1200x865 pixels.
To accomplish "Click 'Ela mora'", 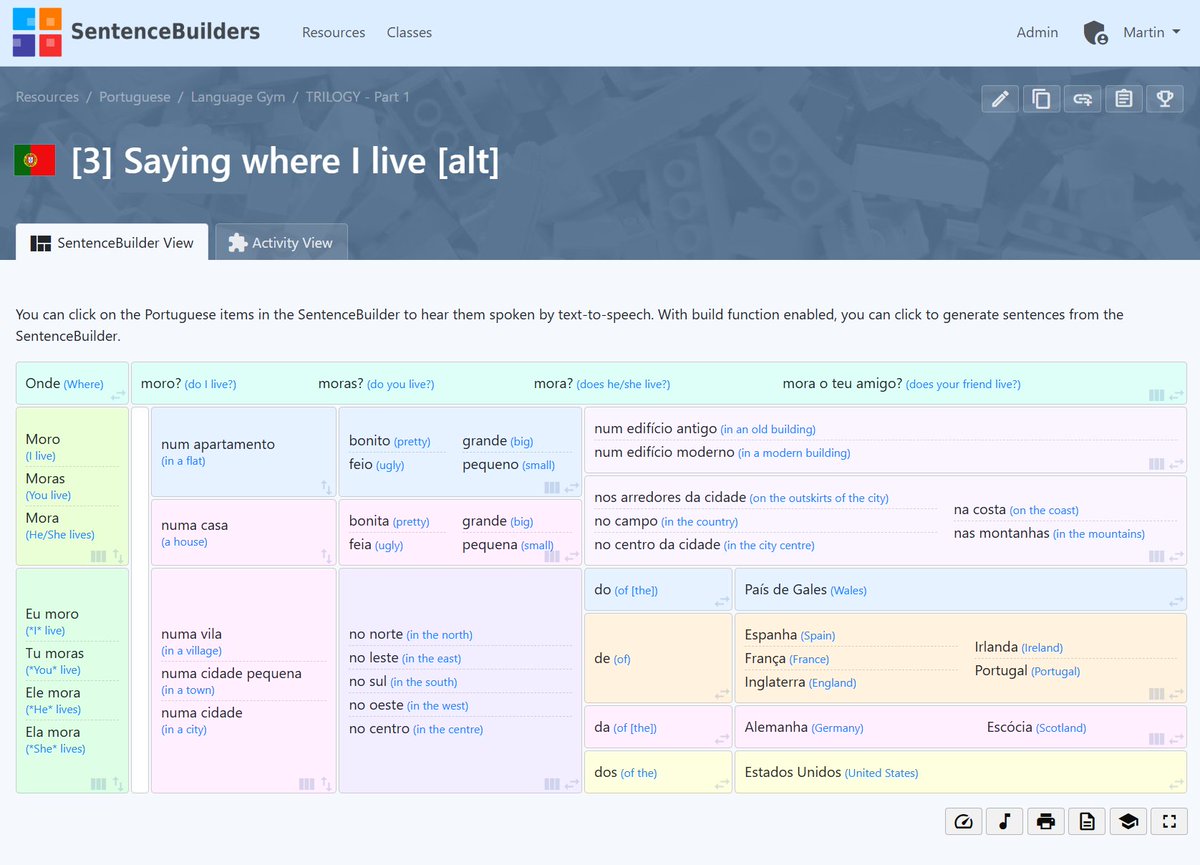I will [53, 732].
